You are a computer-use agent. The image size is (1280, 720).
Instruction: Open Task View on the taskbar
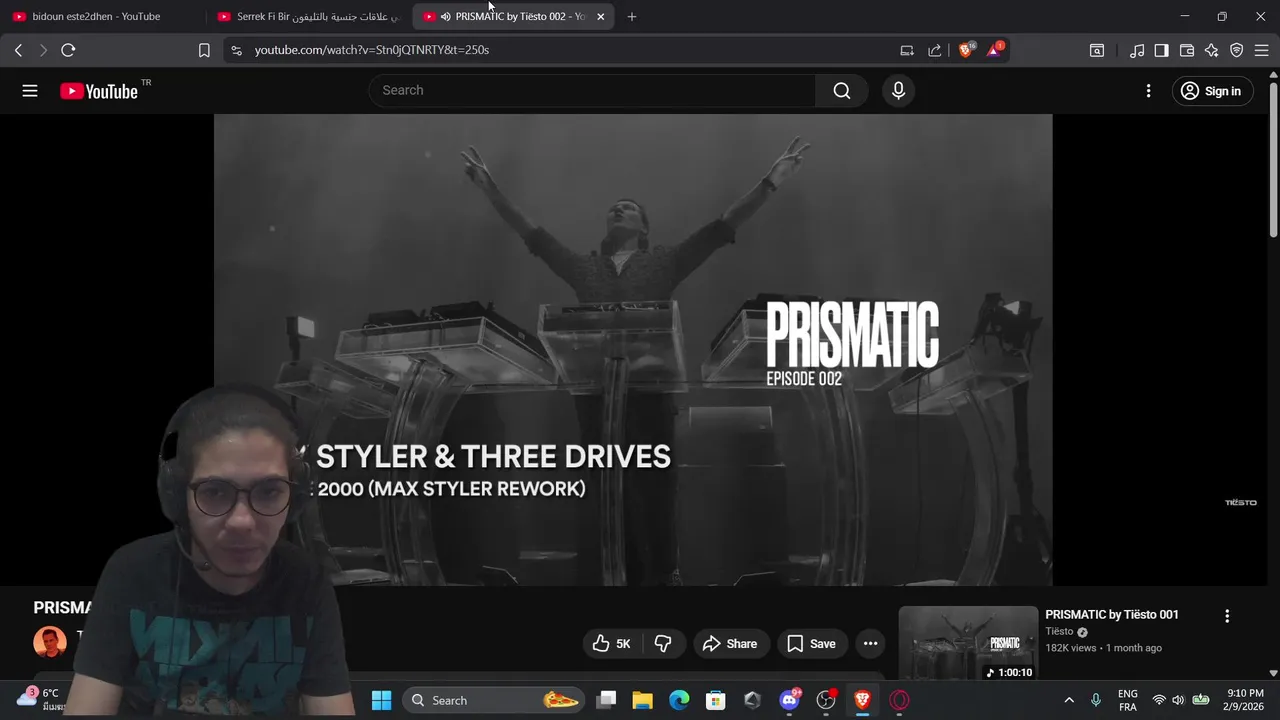coord(606,700)
